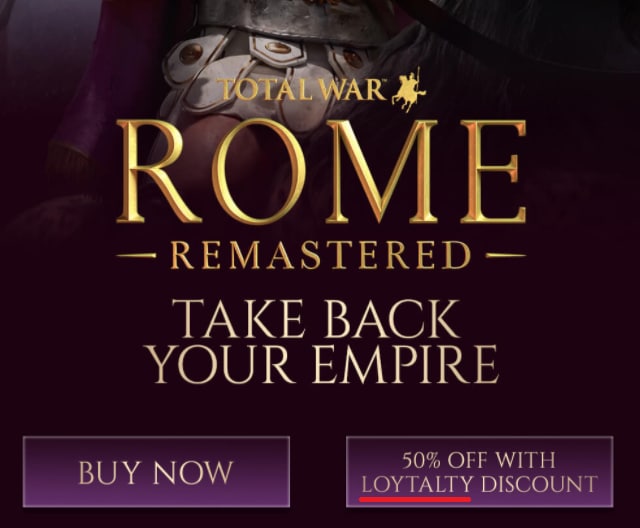The height and width of the screenshot is (528, 640).
Task: Click the word DISCOUNT in the offer
Action: click(x=539, y=484)
